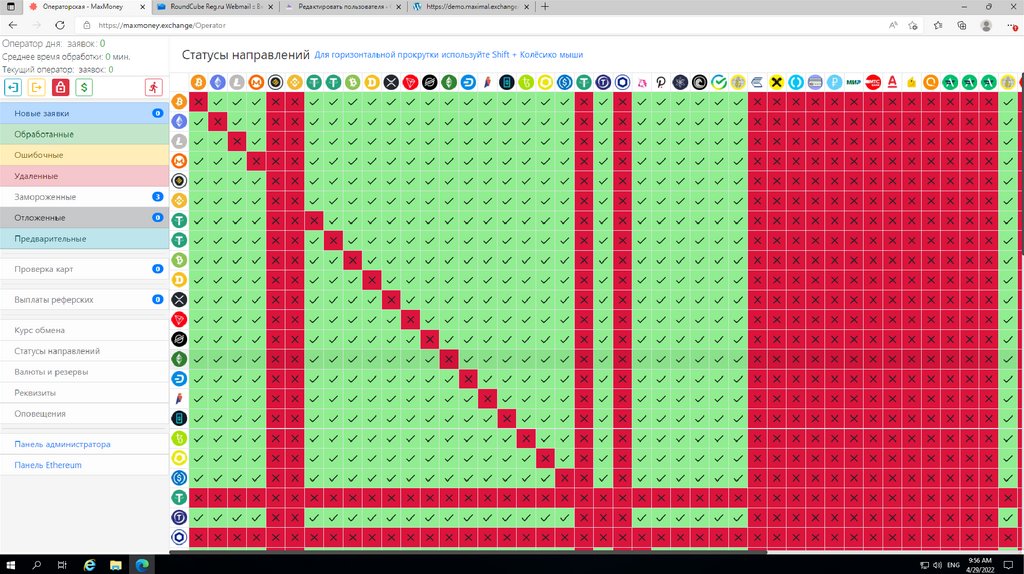Click the Ethereum icon in the column header

(x=217, y=82)
